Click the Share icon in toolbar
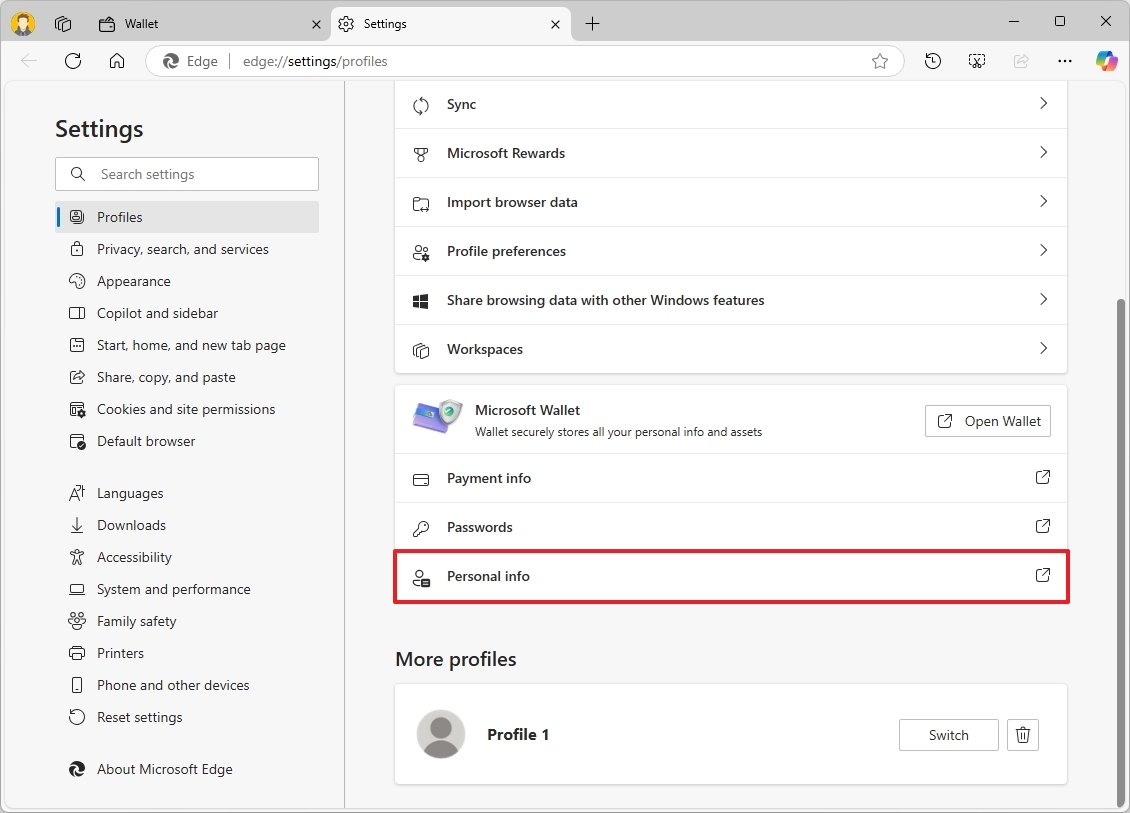The height and width of the screenshot is (813, 1130). (1020, 61)
